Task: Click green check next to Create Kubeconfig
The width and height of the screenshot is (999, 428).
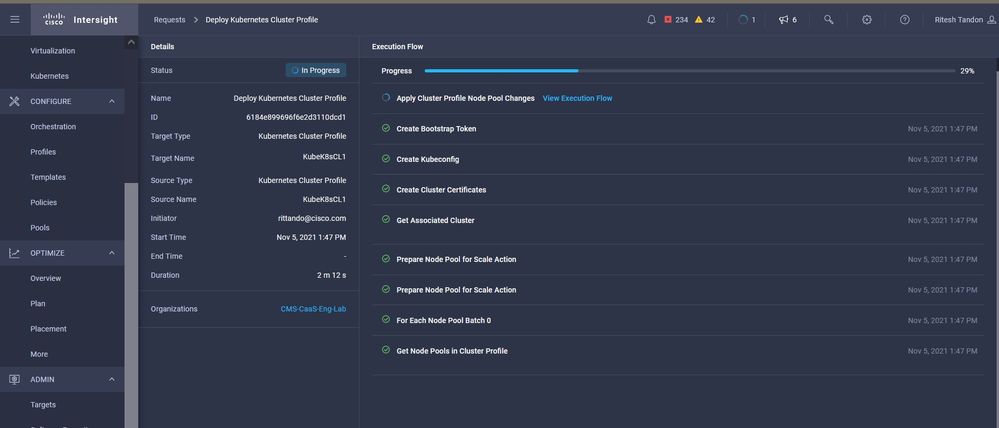Action: click(x=385, y=159)
